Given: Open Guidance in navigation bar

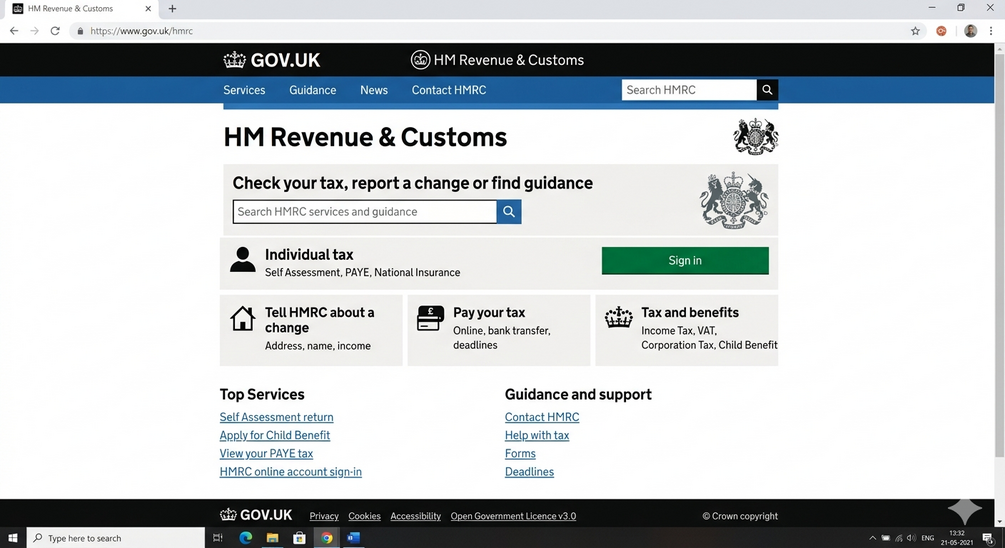Looking at the screenshot, I should click(313, 90).
